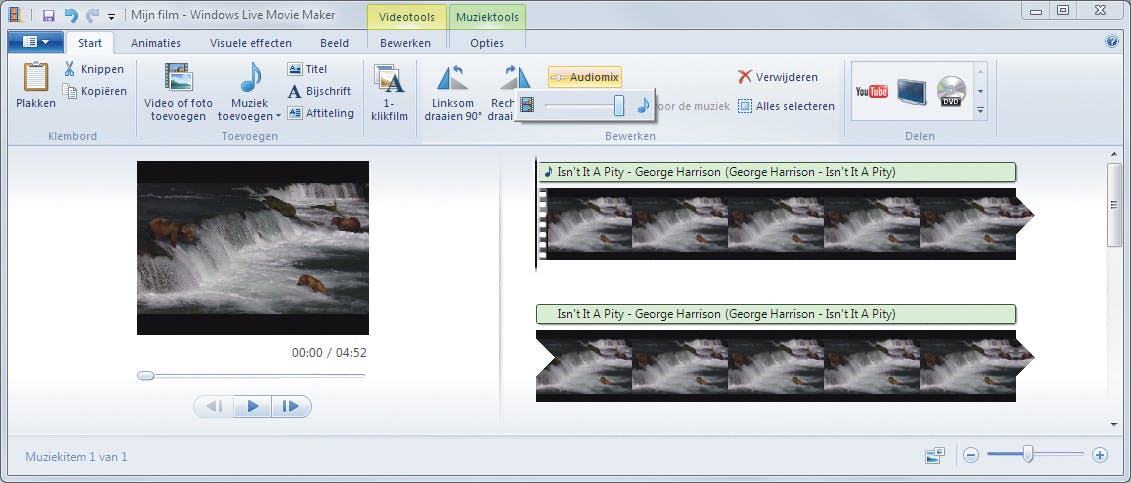The image size is (1131, 483).
Task: Switch to Visuele effecten tab
Action: pos(251,43)
